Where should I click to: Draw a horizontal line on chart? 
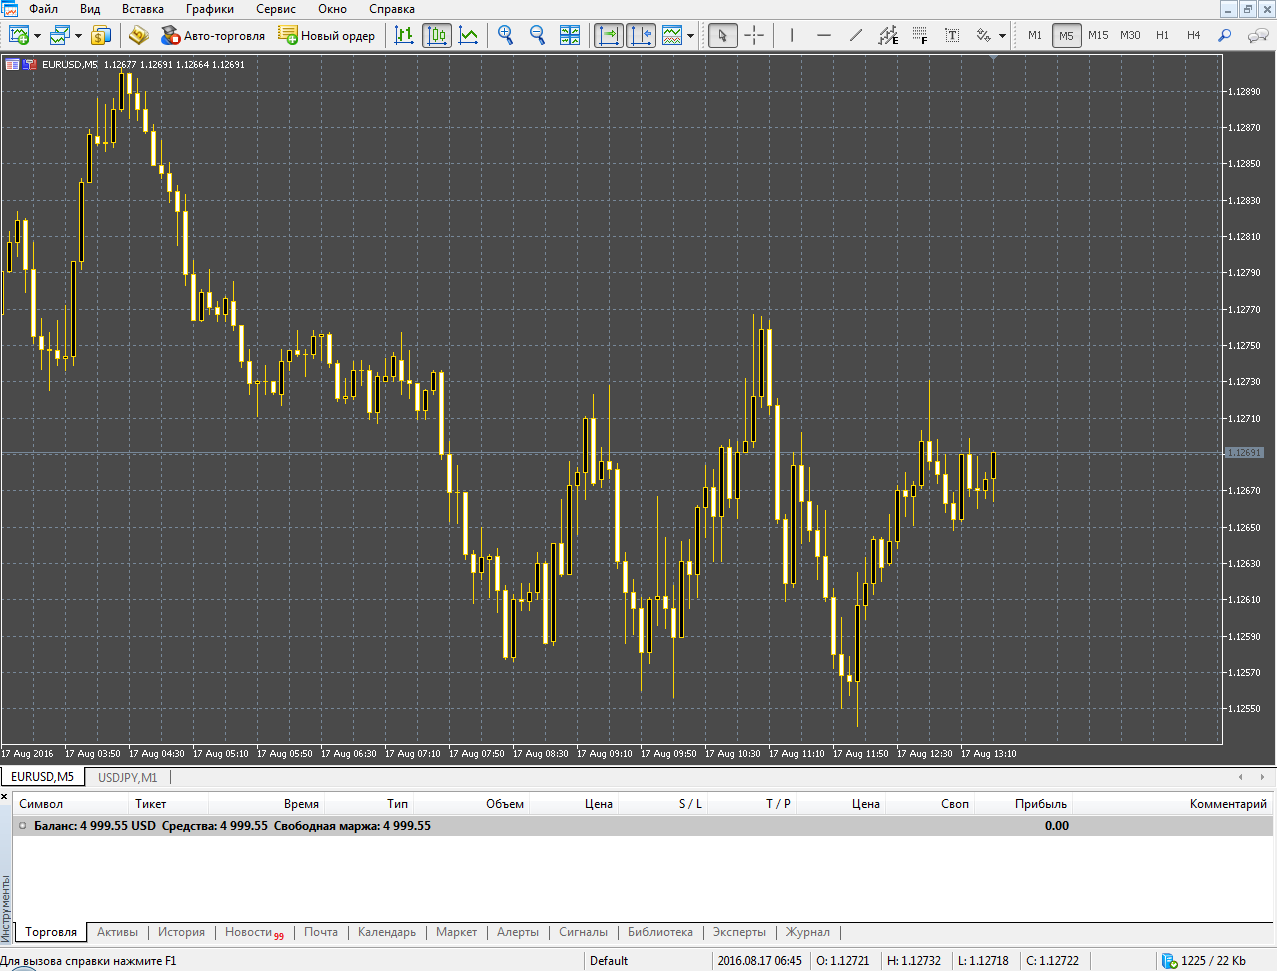pos(823,35)
